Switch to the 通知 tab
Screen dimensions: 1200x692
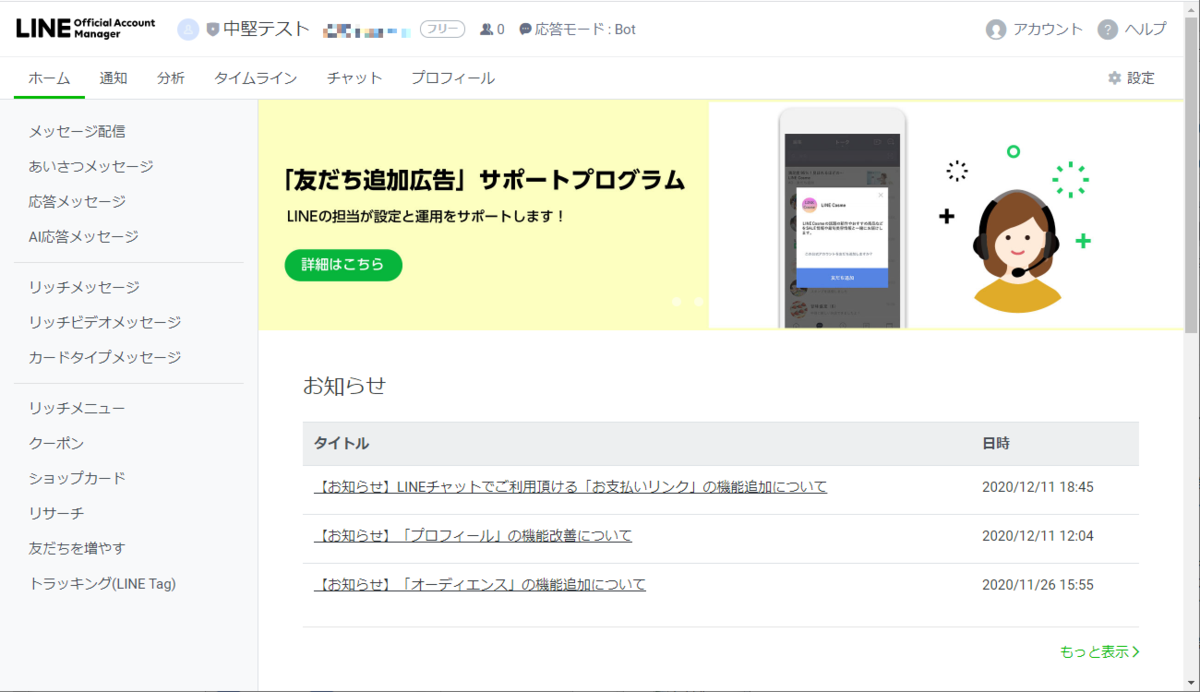click(x=113, y=78)
